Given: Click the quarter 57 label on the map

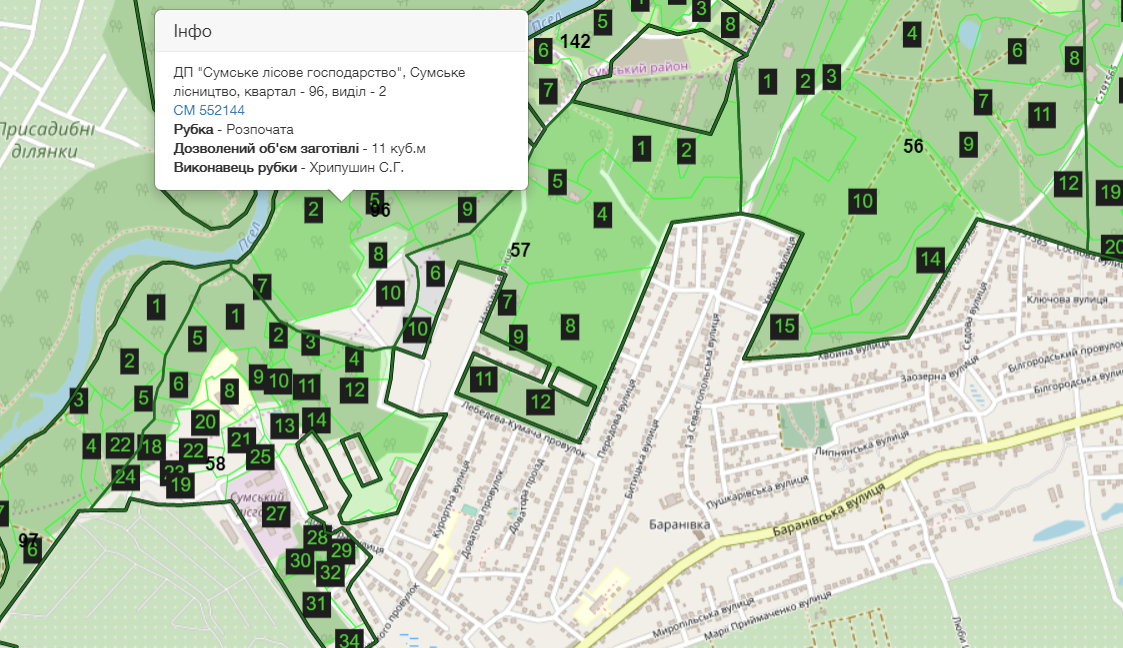Looking at the screenshot, I should tap(522, 250).
